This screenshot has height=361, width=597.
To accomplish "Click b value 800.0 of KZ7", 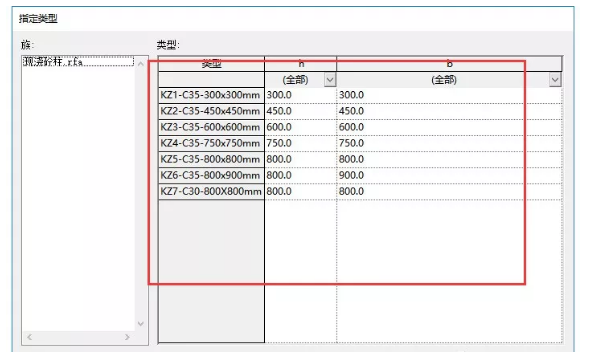I will pyautogui.click(x=449, y=191).
